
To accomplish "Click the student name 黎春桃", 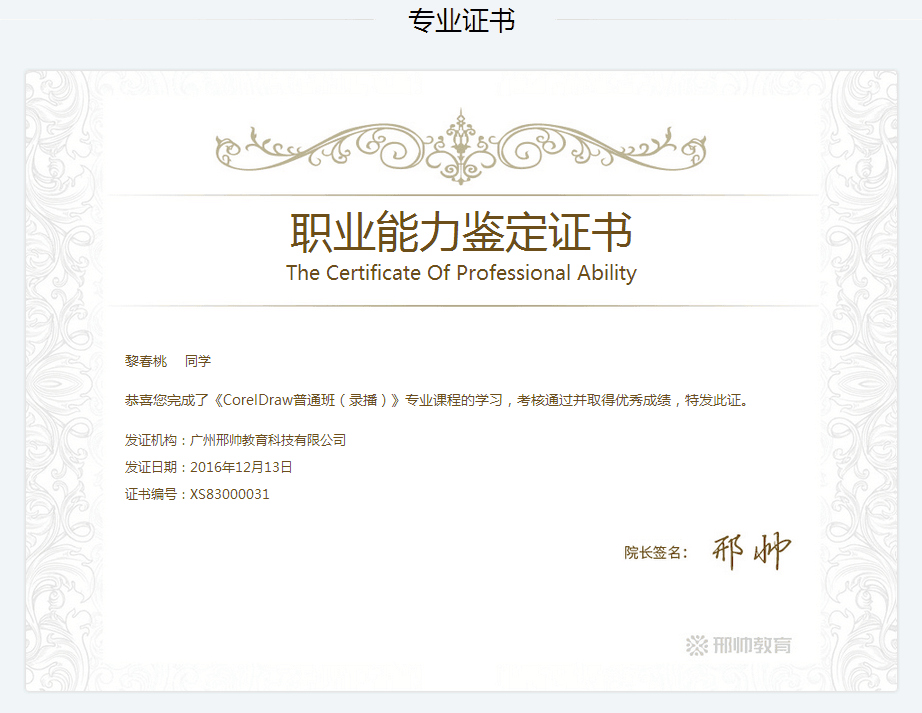I will [146, 361].
